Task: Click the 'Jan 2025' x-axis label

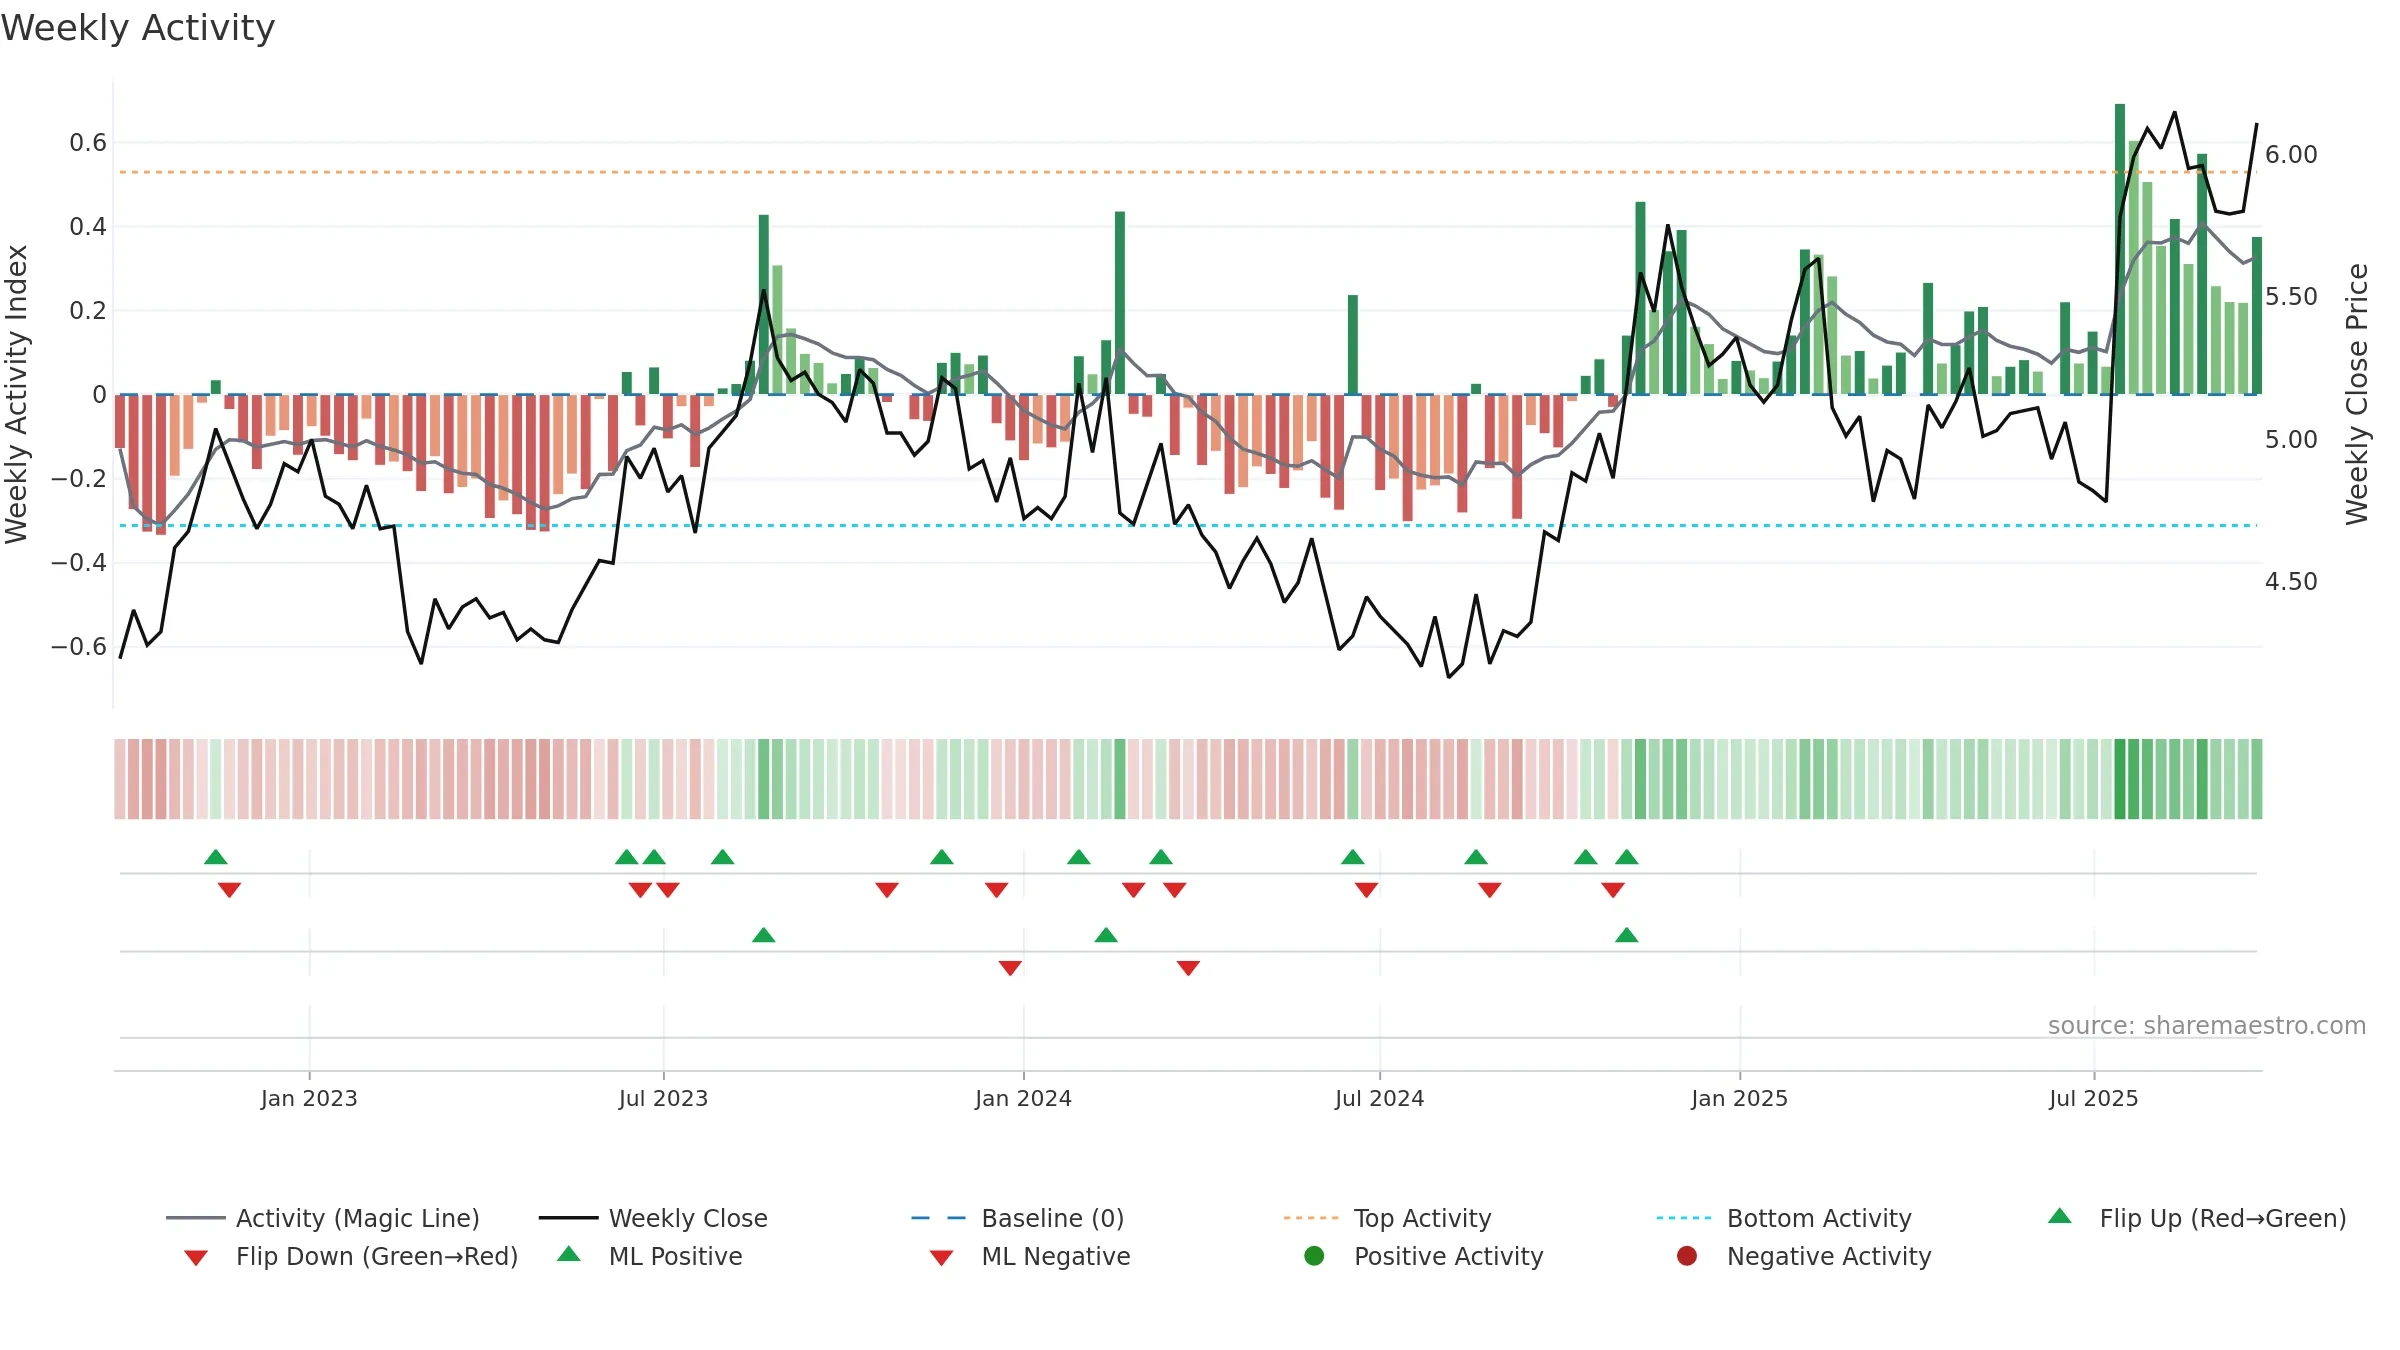Action: pyautogui.click(x=1739, y=1098)
